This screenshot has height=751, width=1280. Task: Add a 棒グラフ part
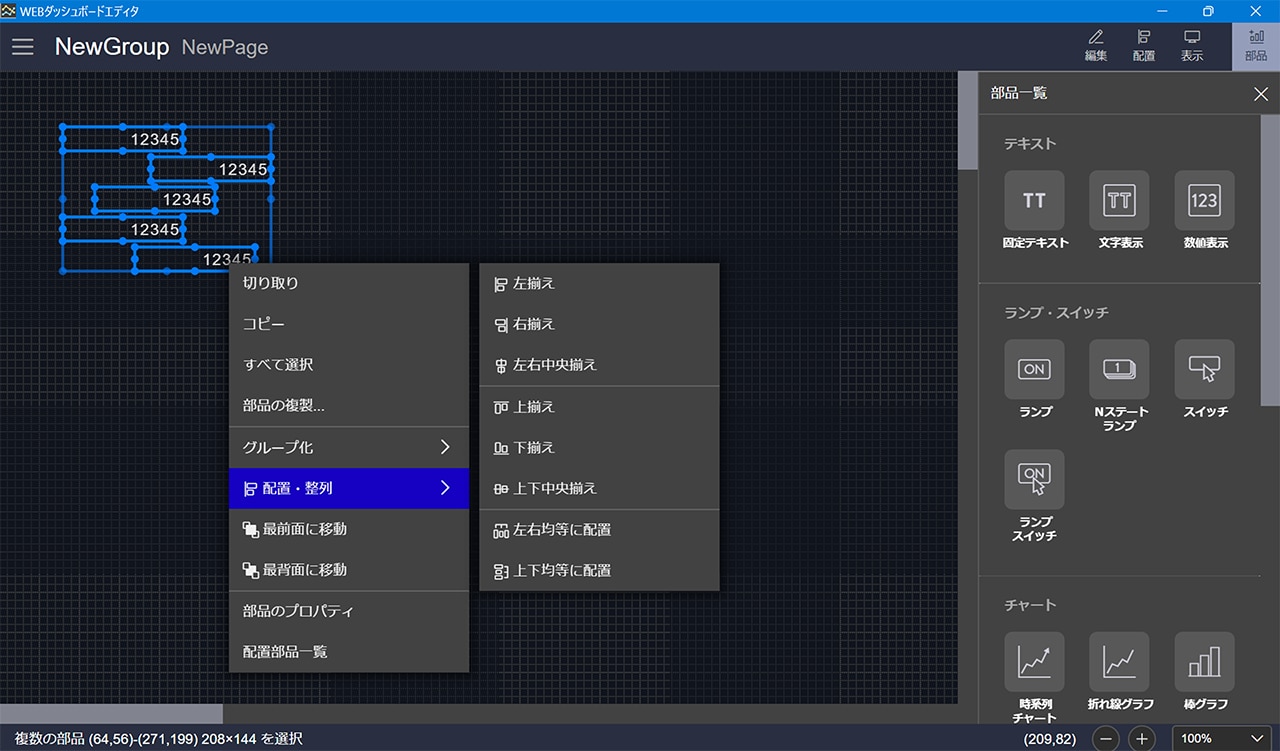(1204, 662)
